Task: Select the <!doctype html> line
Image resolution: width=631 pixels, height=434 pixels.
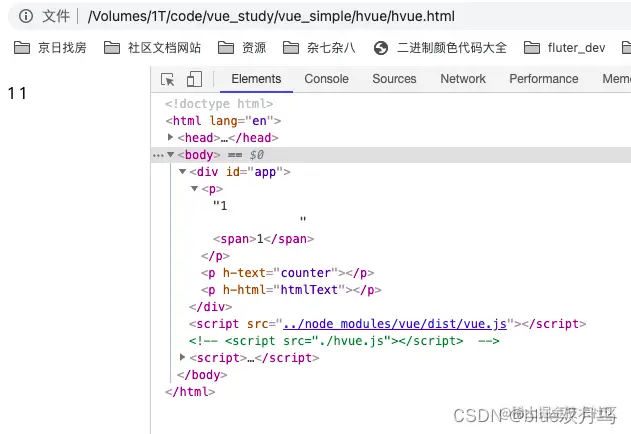Action: pyautogui.click(x=219, y=104)
